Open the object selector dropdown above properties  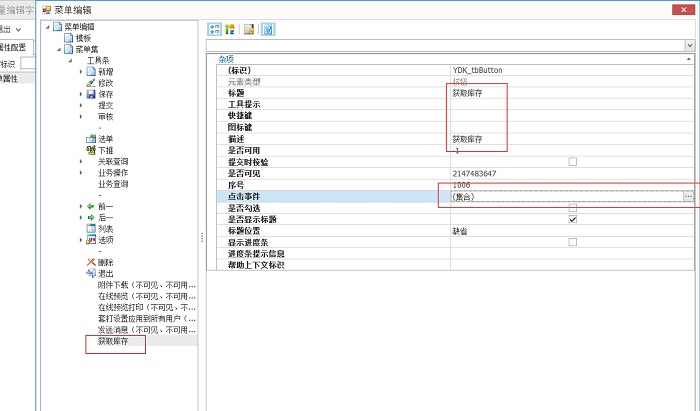689,46
